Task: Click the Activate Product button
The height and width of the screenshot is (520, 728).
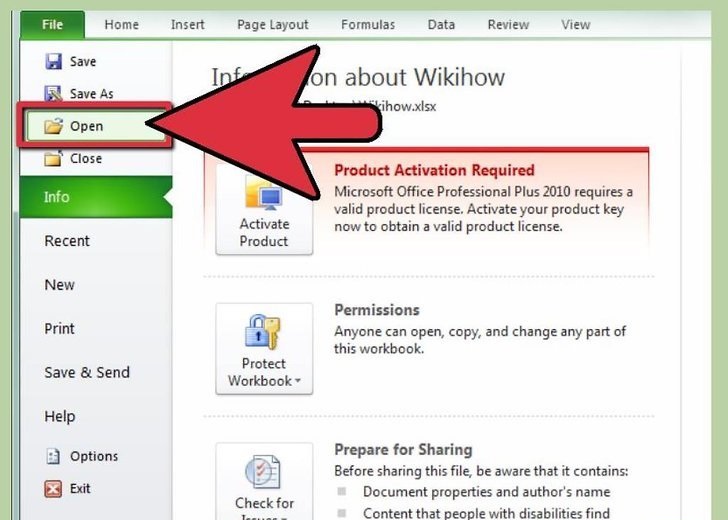Action: click(x=264, y=209)
